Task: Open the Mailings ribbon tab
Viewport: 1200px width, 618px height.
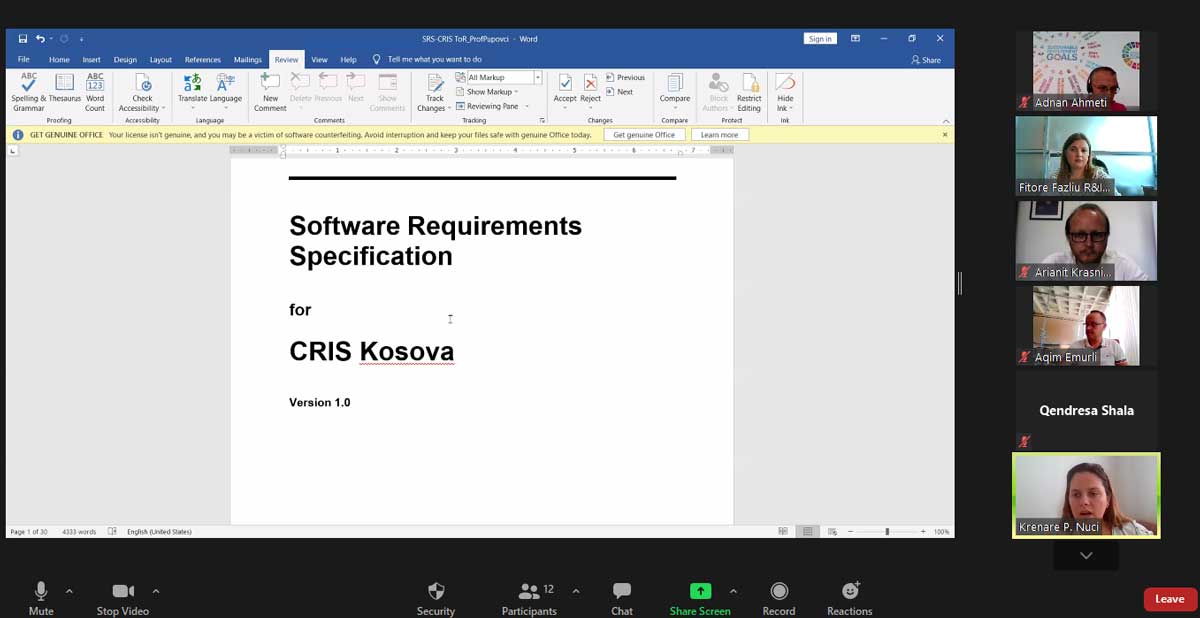Action: tap(247, 59)
